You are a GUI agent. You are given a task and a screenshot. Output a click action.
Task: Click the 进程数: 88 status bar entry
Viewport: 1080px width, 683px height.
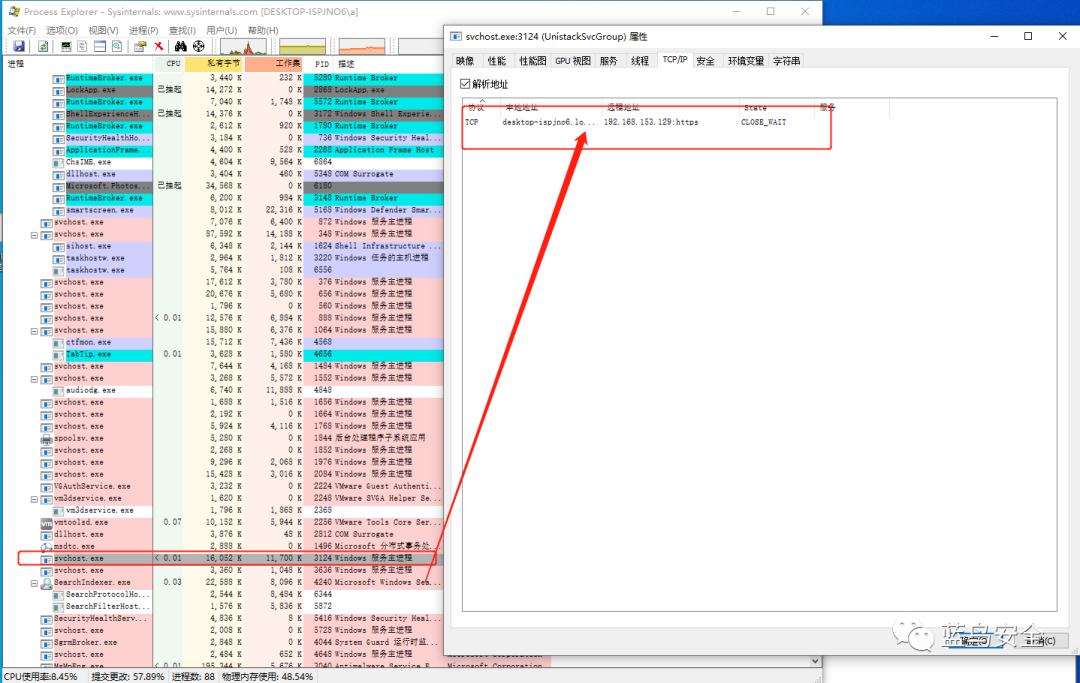tap(194, 677)
